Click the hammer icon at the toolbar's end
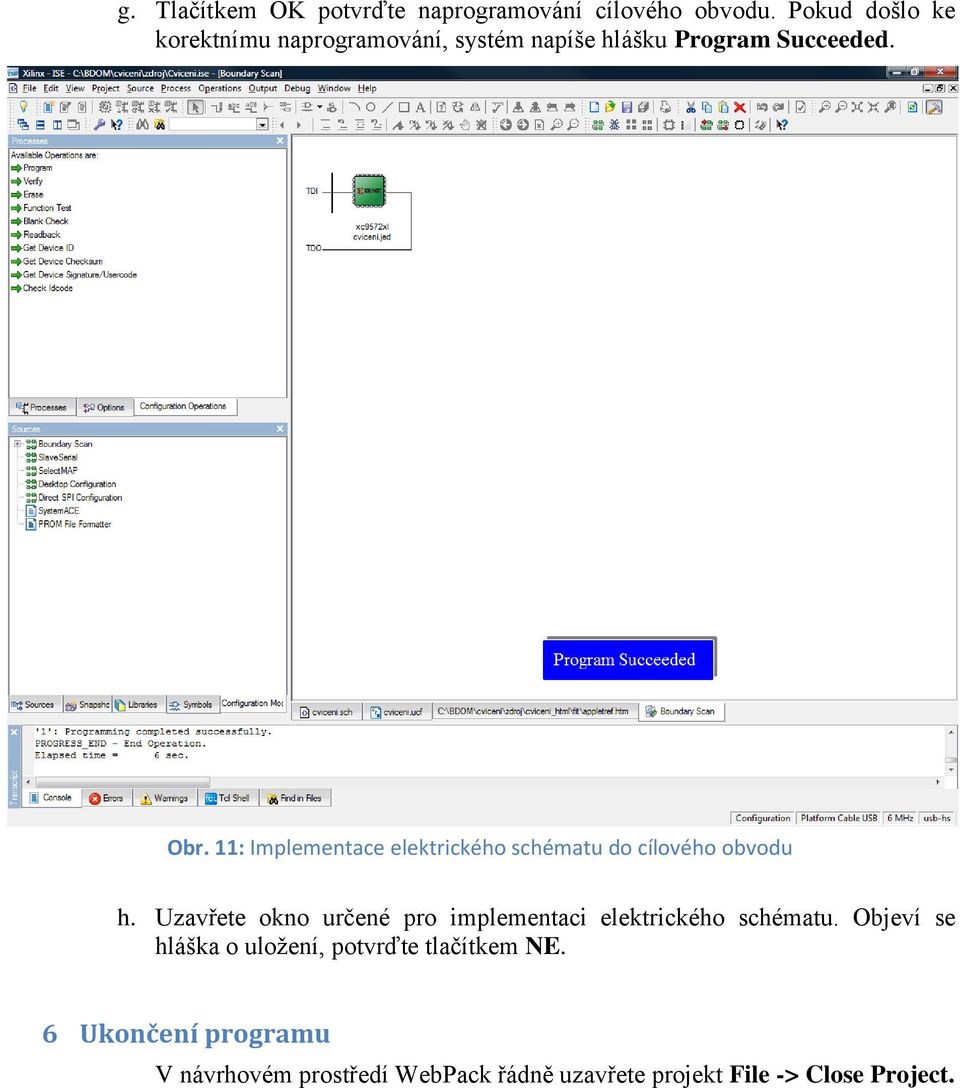Image resolution: width=960 pixels, height=1088 pixels. pos(934,107)
